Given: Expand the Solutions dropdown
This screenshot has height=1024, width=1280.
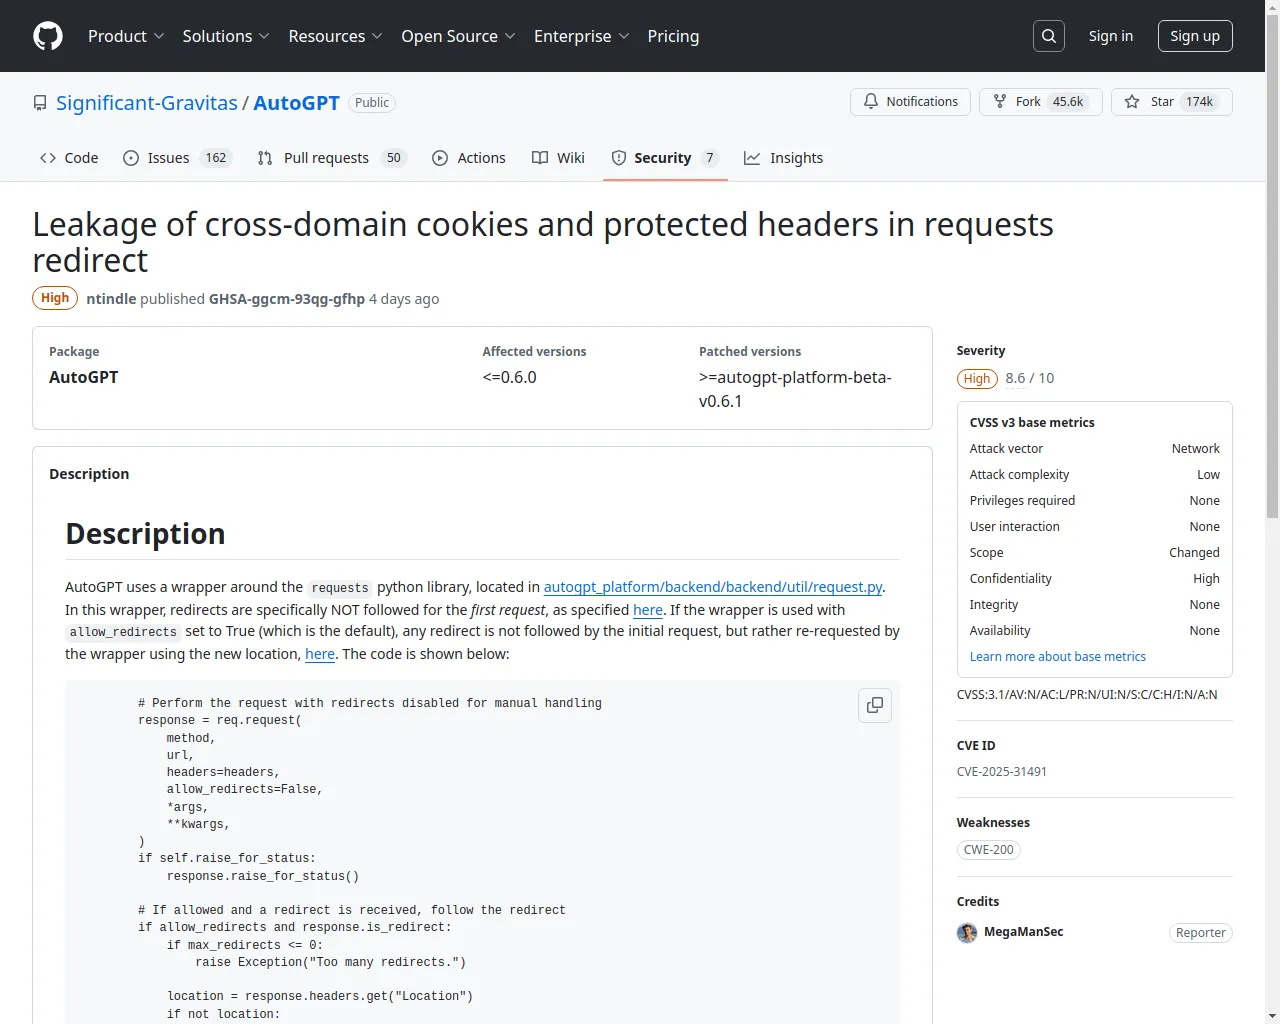Looking at the screenshot, I should 226,36.
